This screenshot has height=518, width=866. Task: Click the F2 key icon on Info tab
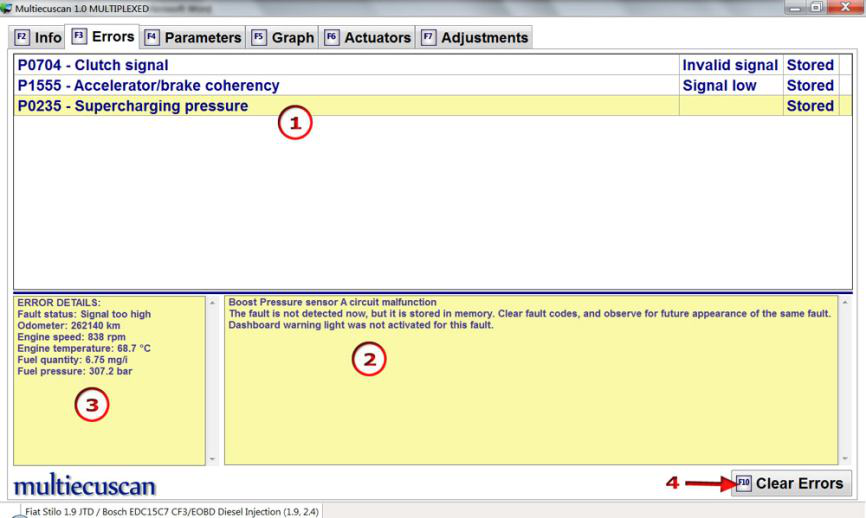[20, 38]
